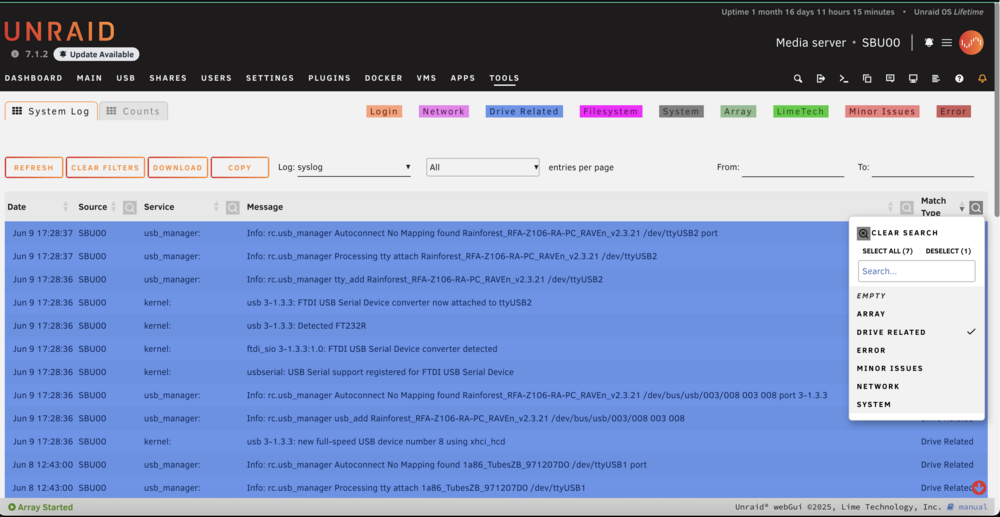The image size is (1000, 517).
Task: Sort by the Service column arrows
Action: (217, 207)
